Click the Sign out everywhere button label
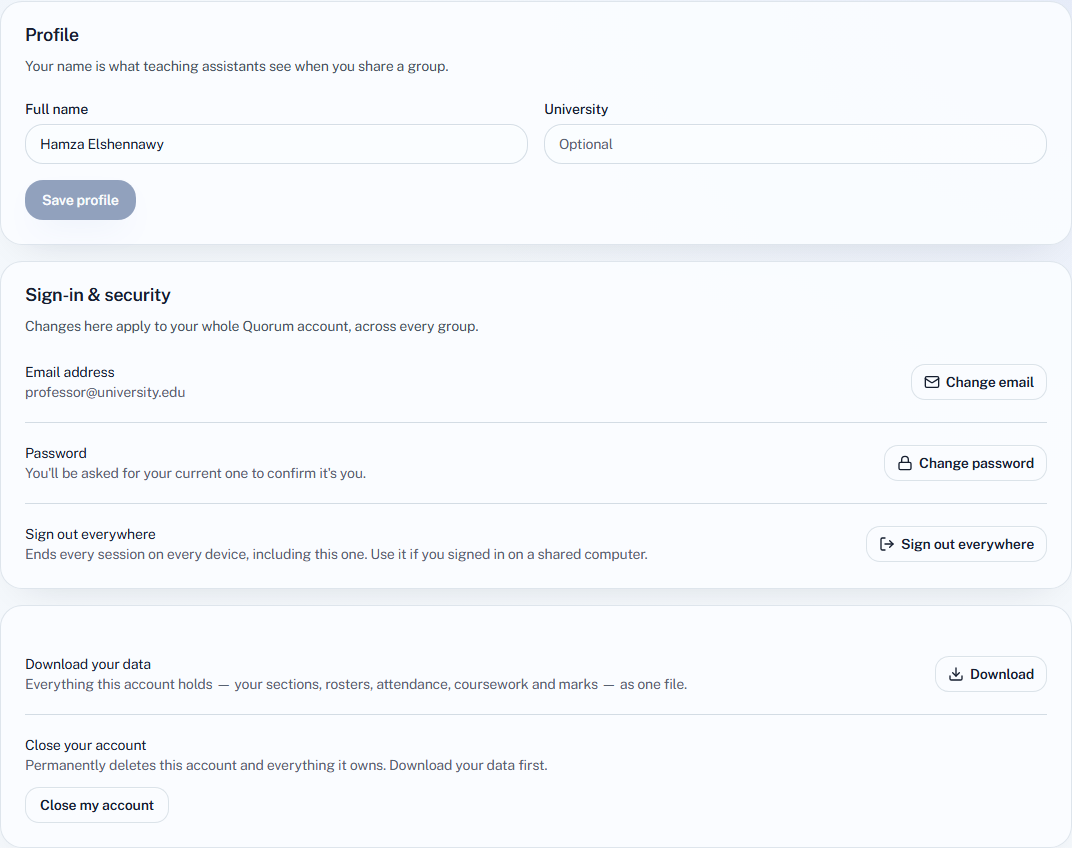 (967, 544)
